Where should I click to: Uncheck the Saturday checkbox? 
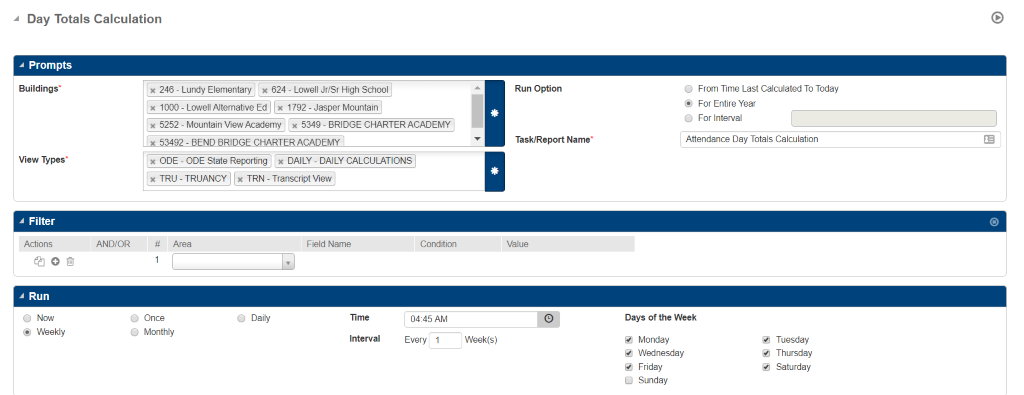[766, 367]
